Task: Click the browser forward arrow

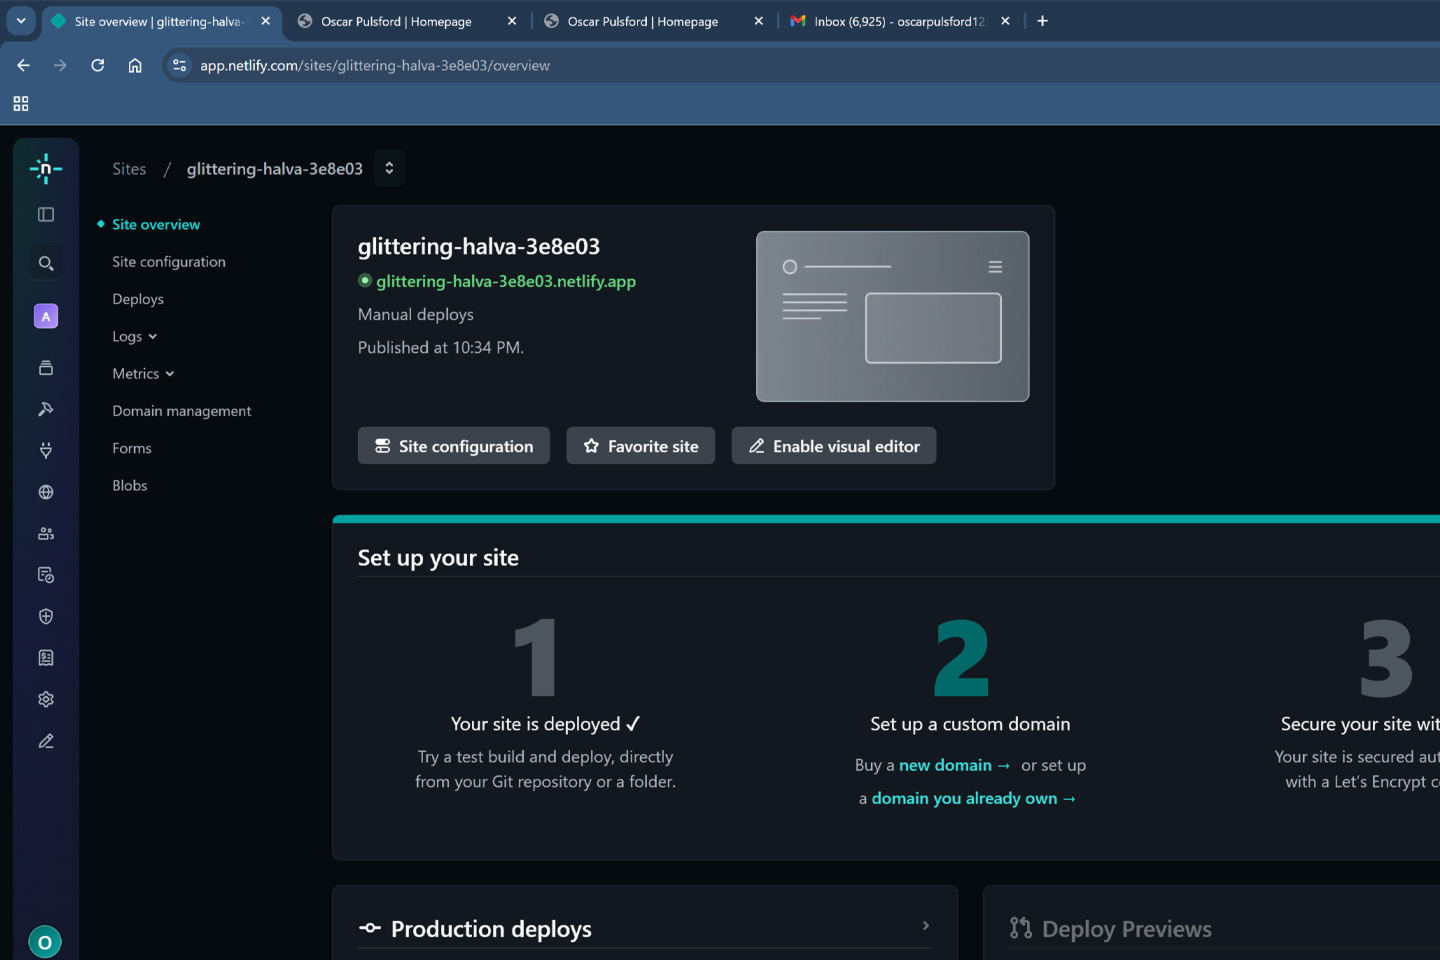Action: [60, 65]
